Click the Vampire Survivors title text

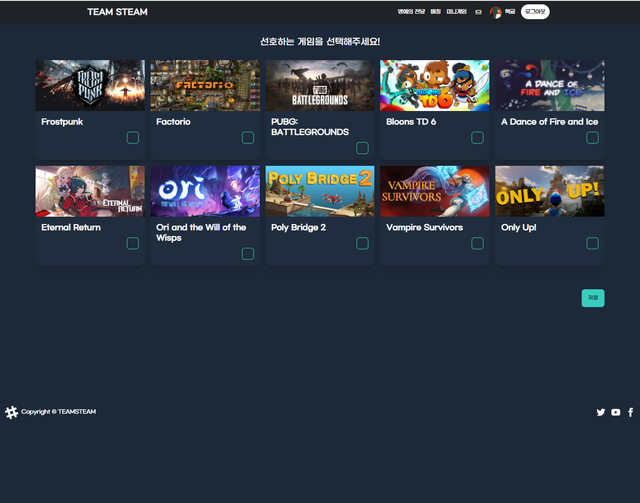tap(424, 227)
